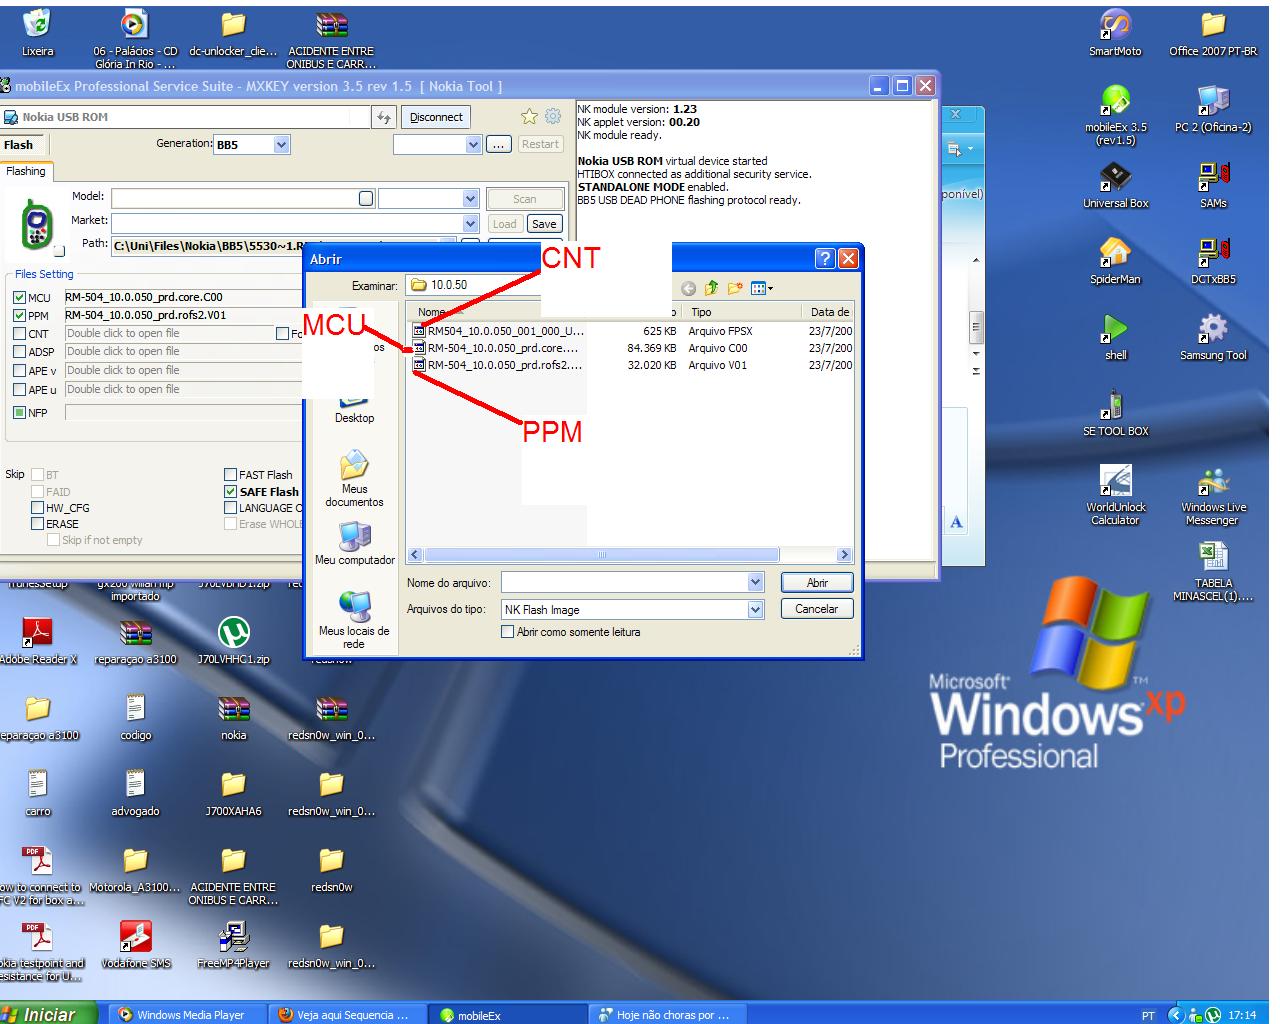Click the connection swap arrows icon
1280x1024 pixels.
click(384, 117)
